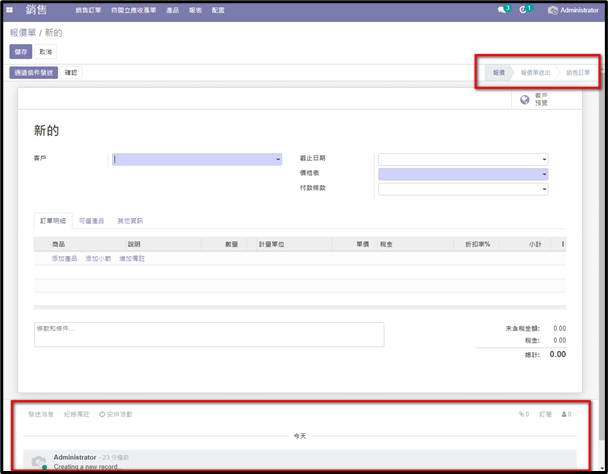The image size is (608, 474).
Task: Open the 待開立應收憑單 menu
Action: (134, 10)
